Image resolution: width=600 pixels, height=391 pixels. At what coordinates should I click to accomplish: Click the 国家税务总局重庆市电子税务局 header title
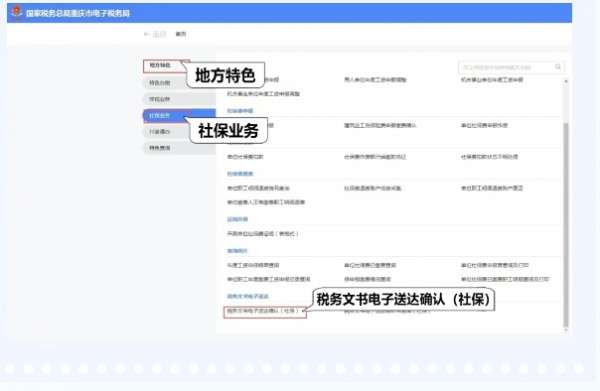pyautogui.click(x=78, y=13)
